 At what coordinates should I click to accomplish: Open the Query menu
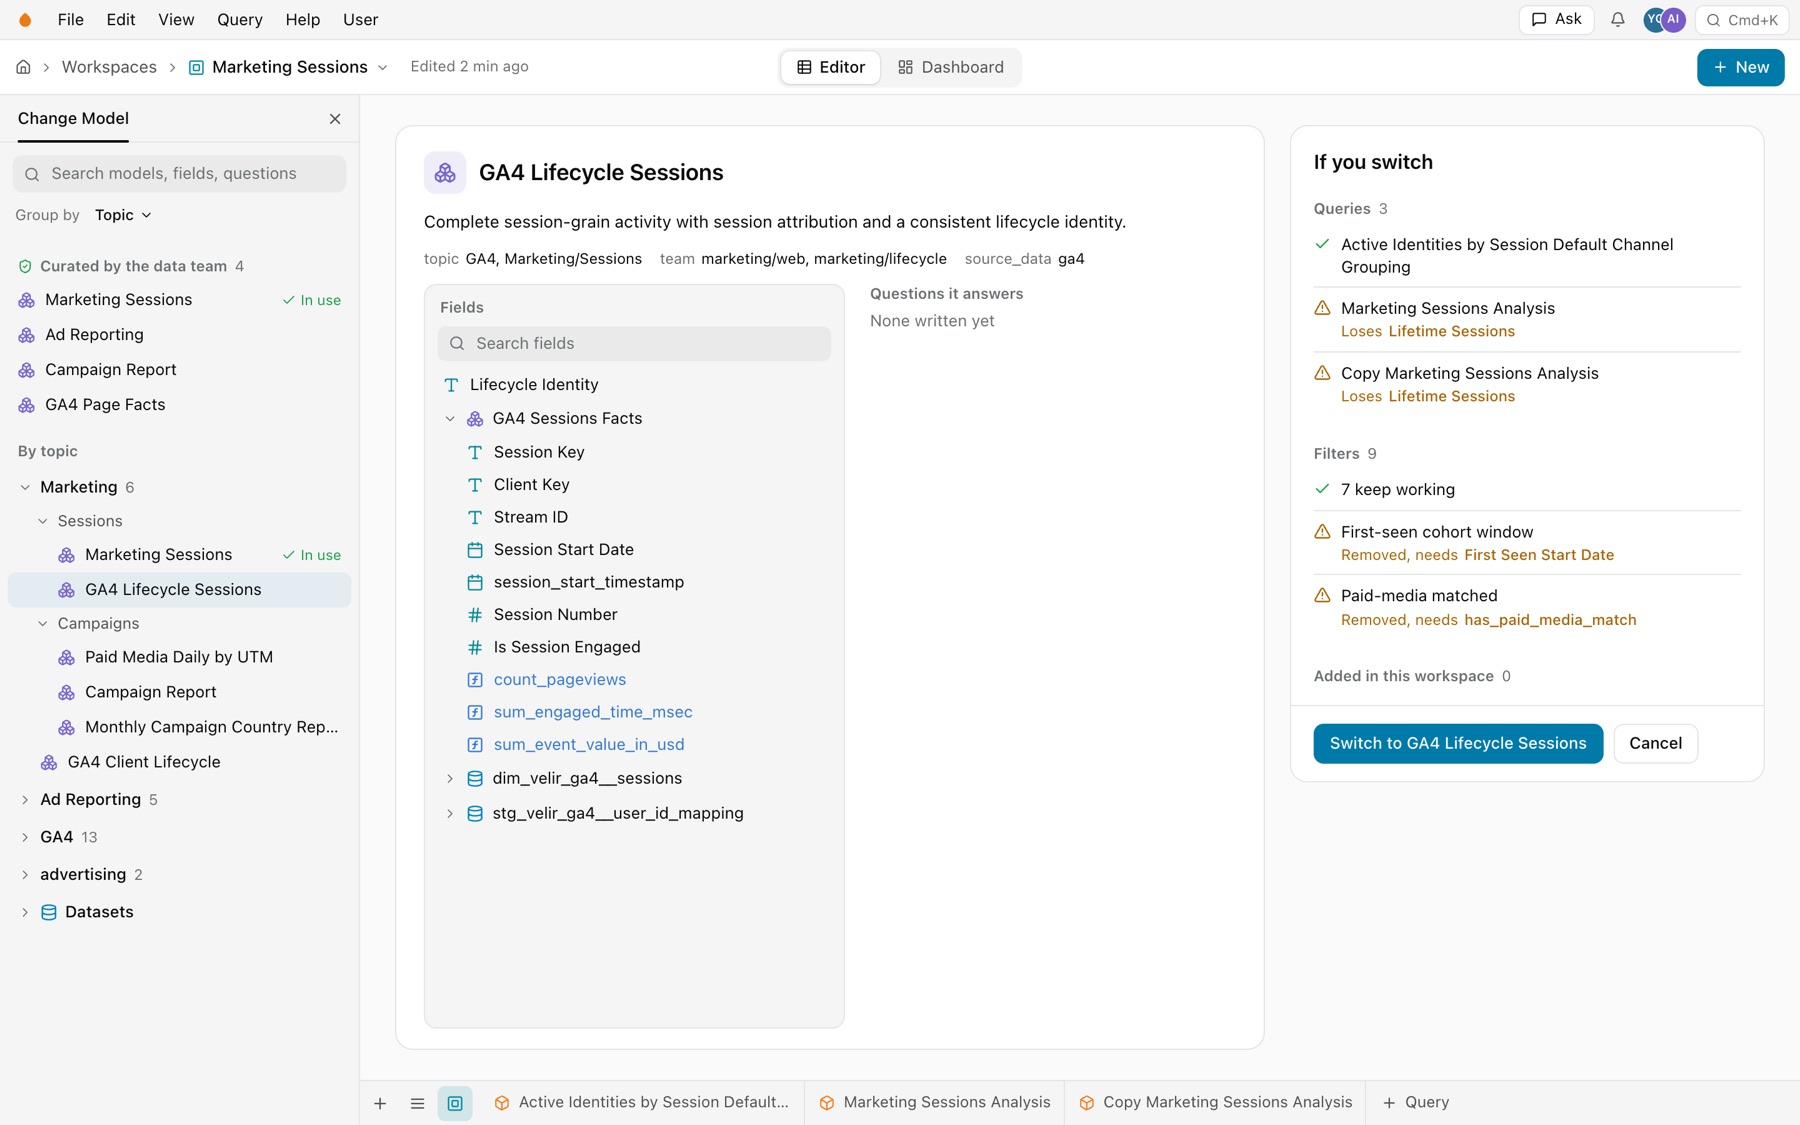(x=239, y=20)
